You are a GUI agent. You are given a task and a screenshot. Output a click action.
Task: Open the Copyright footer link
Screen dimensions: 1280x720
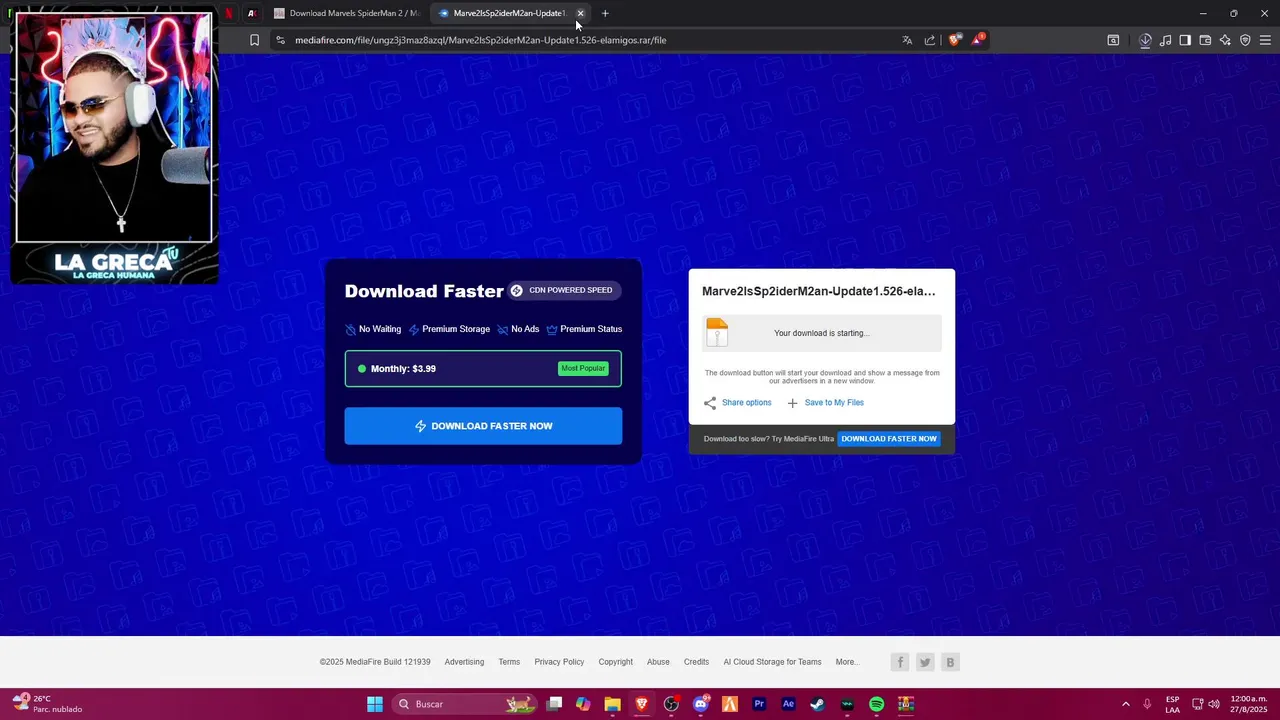click(x=615, y=662)
